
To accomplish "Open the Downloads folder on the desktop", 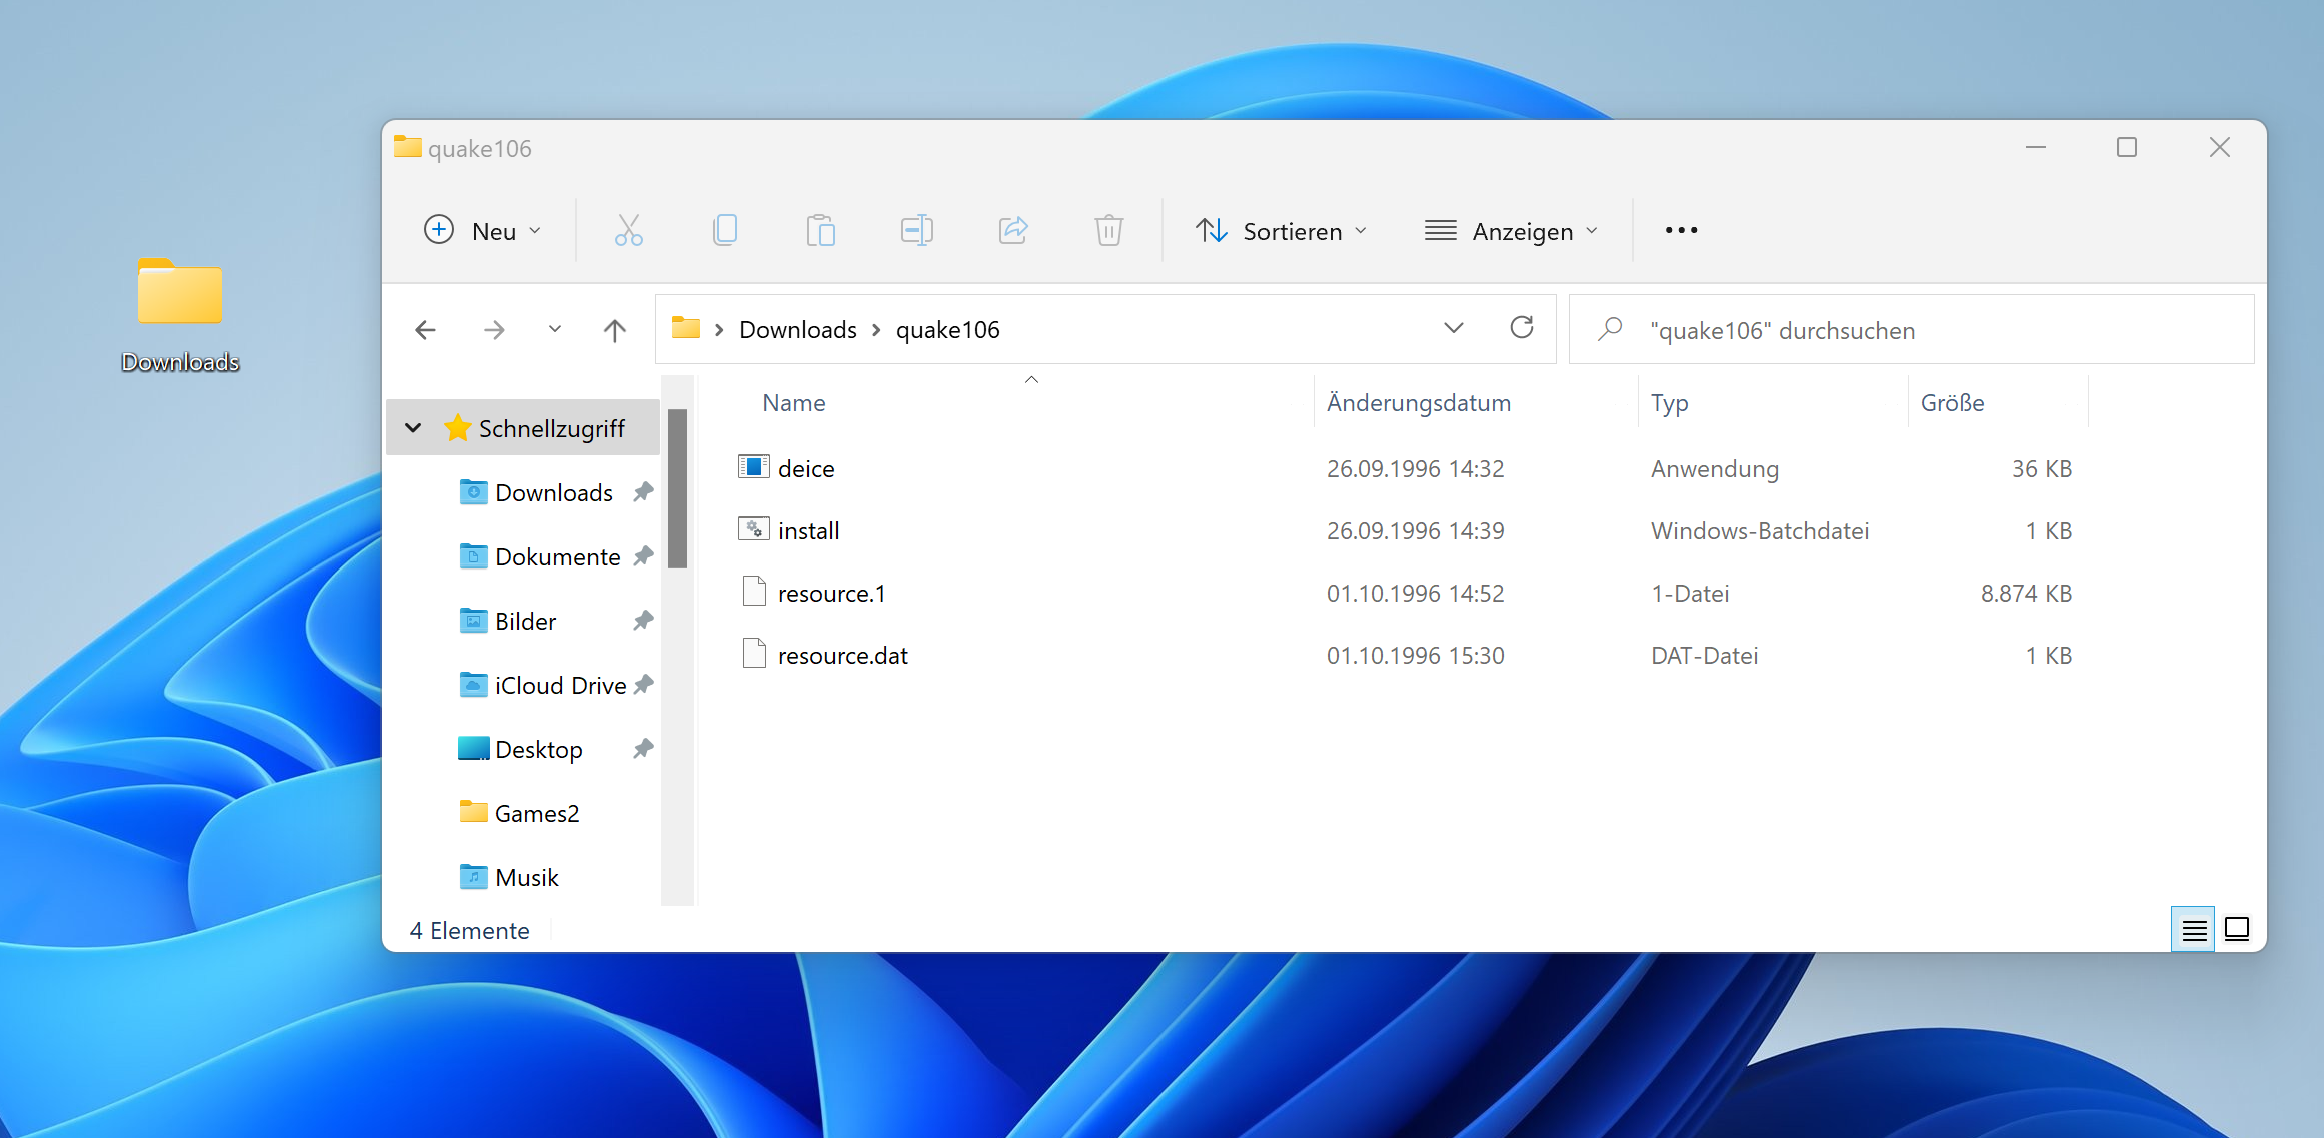I will (x=180, y=315).
